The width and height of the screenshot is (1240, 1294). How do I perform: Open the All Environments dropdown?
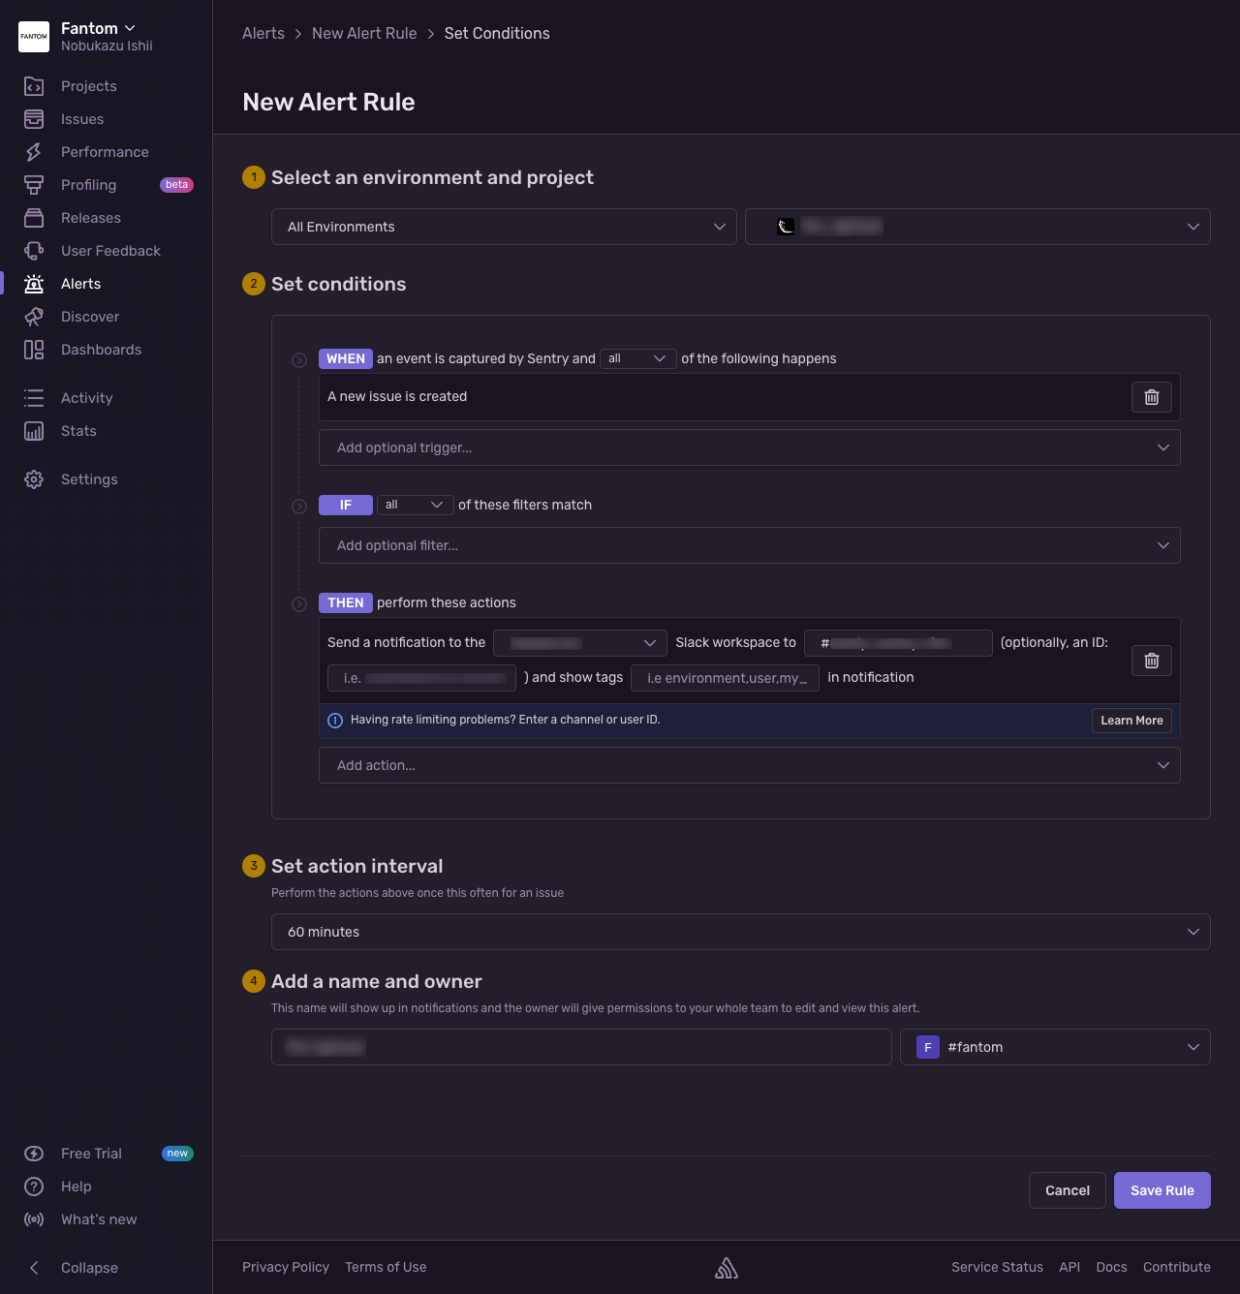point(503,227)
